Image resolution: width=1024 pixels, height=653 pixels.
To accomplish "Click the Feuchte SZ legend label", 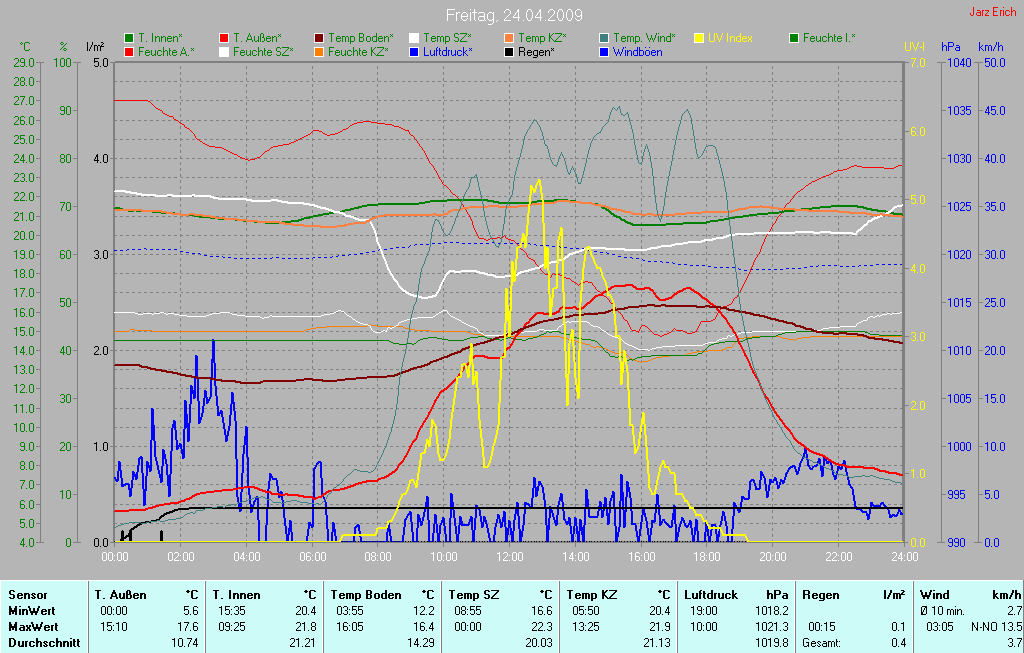I will pyautogui.click(x=262, y=51).
